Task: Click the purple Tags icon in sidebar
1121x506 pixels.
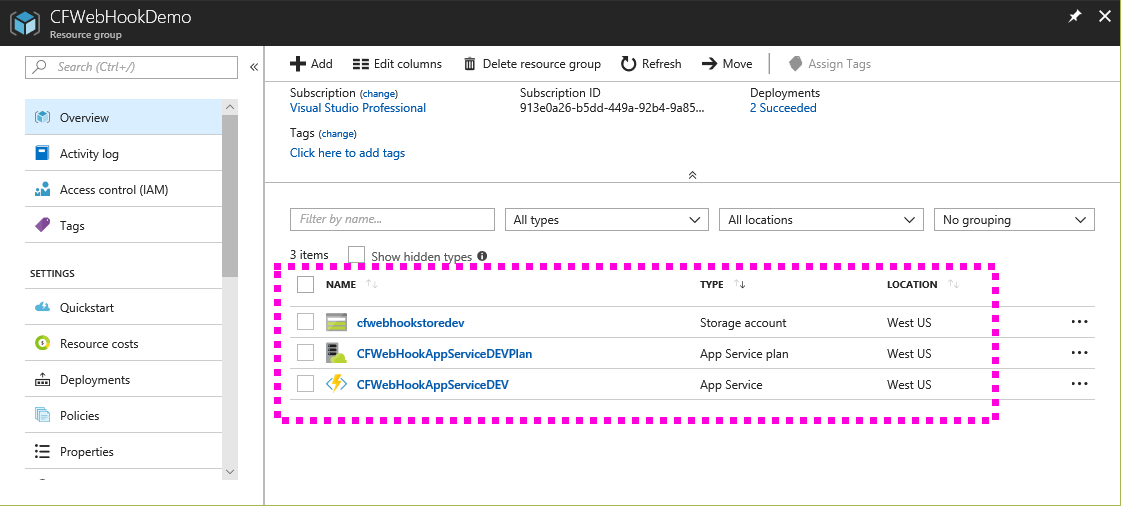Action: [x=42, y=226]
